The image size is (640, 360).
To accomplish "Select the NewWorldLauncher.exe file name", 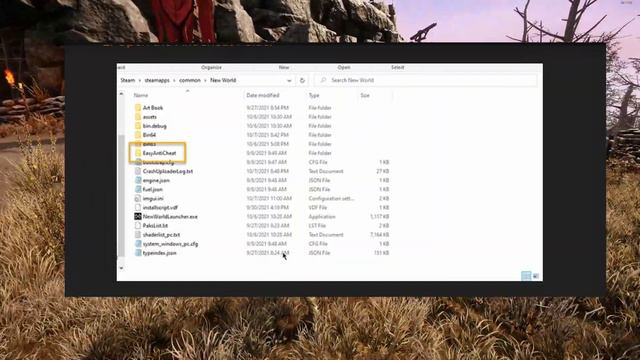I will (x=170, y=216).
